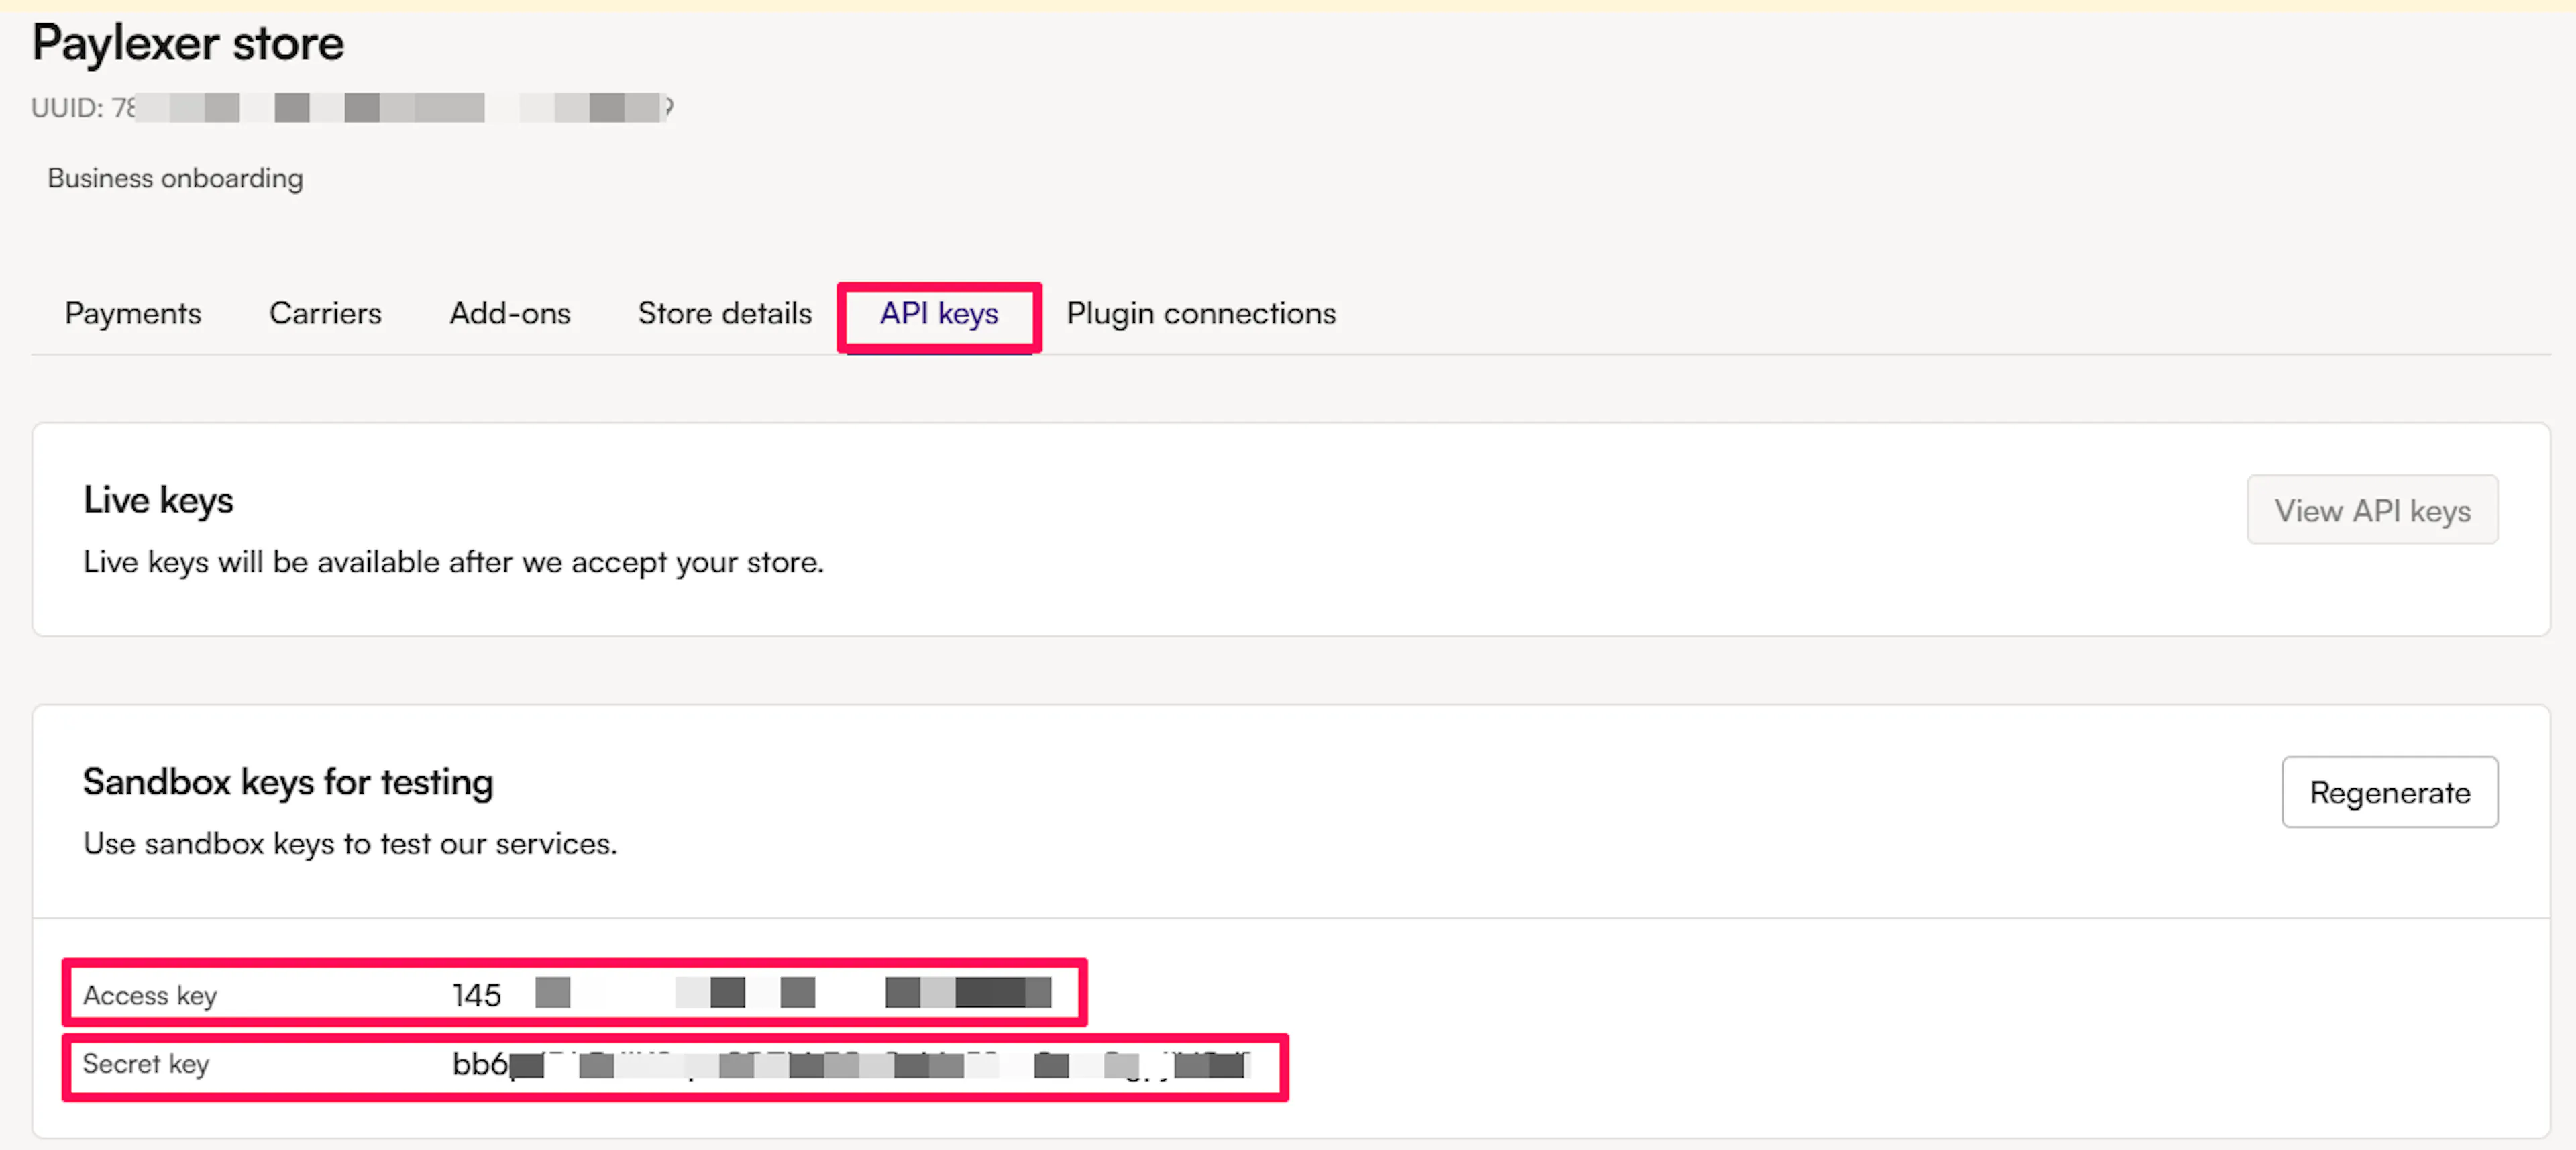Click the live keys availability message
Viewport: 2576px width, 1150px height.
point(453,562)
